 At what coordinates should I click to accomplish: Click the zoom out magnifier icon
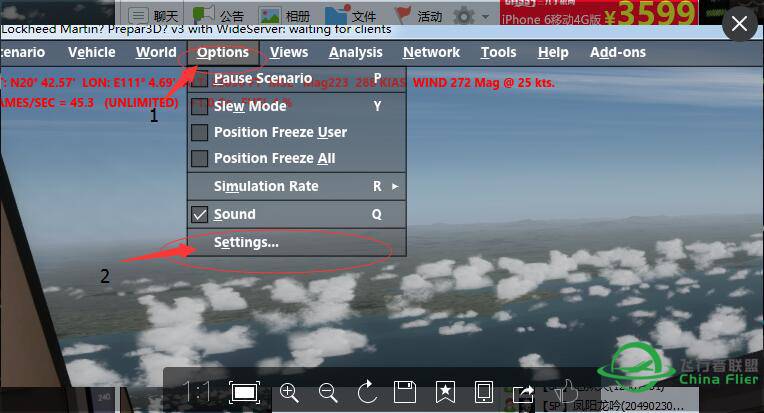tap(327, 392)
